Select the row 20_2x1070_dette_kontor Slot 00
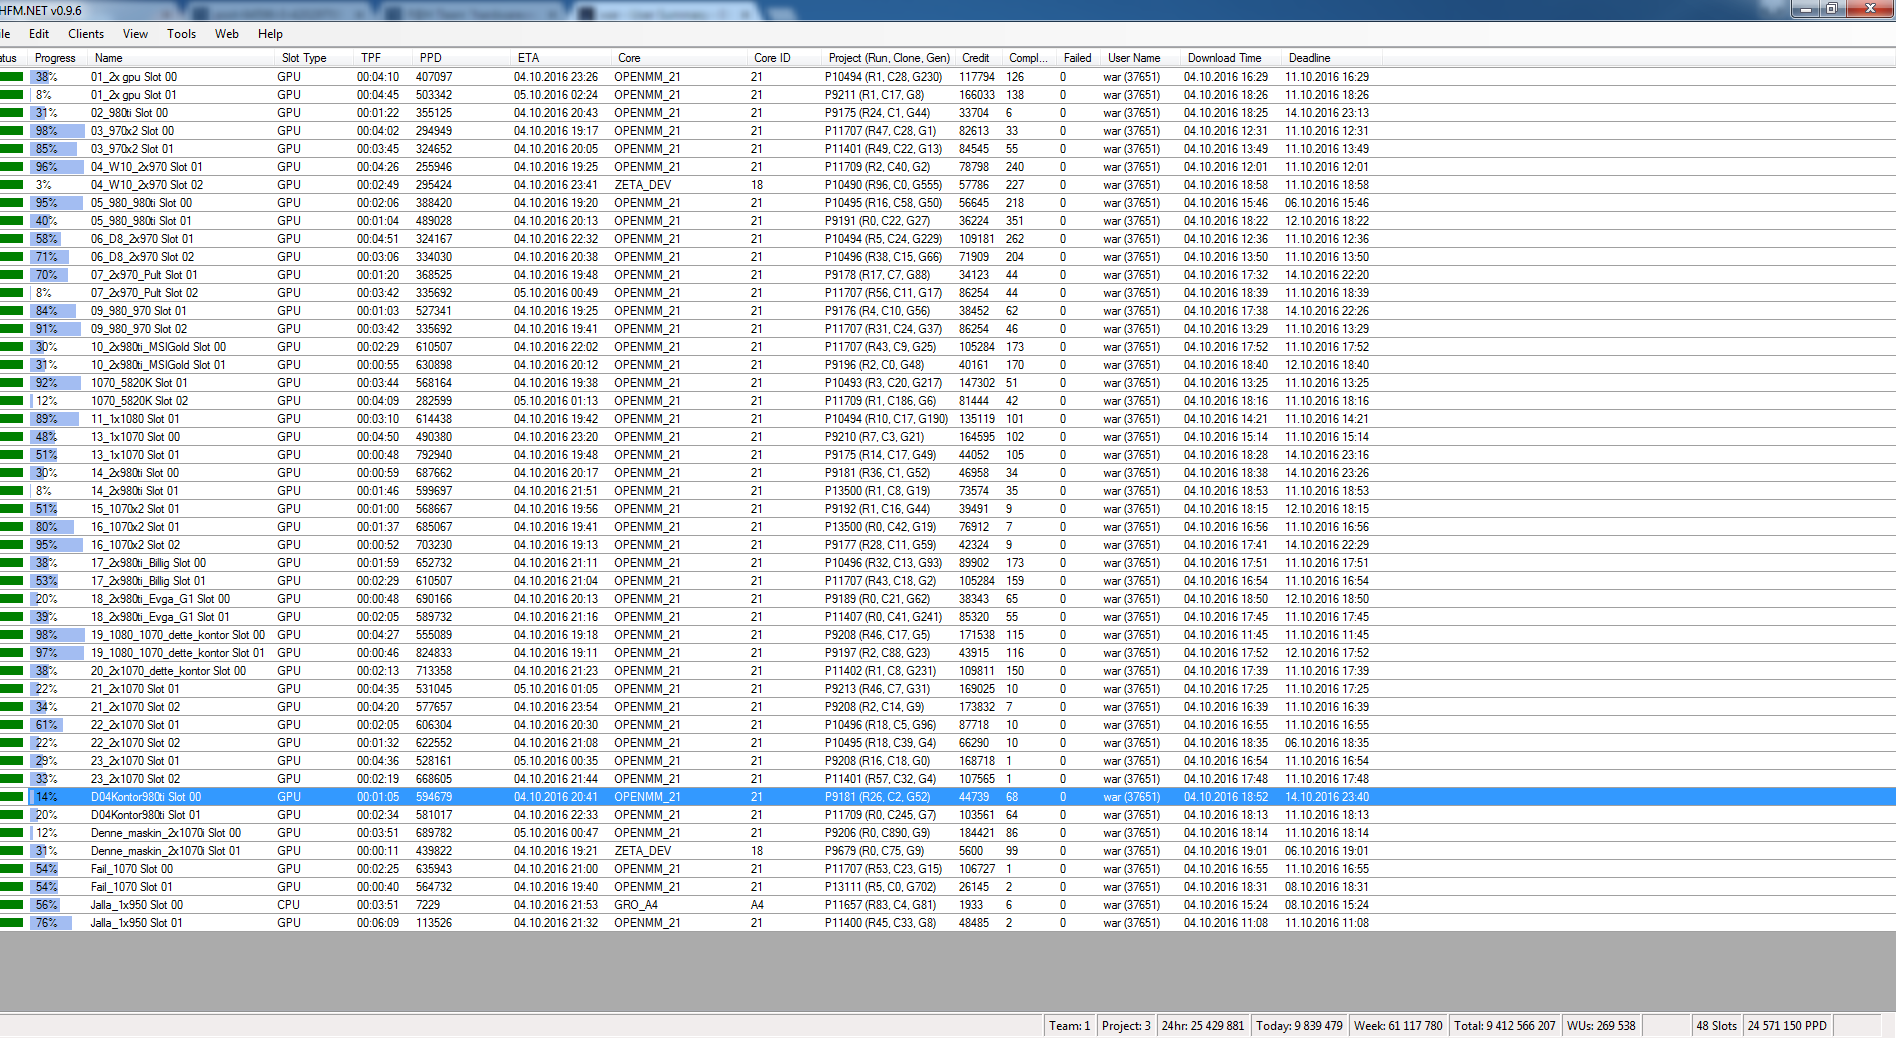 [x=948, y=671]
